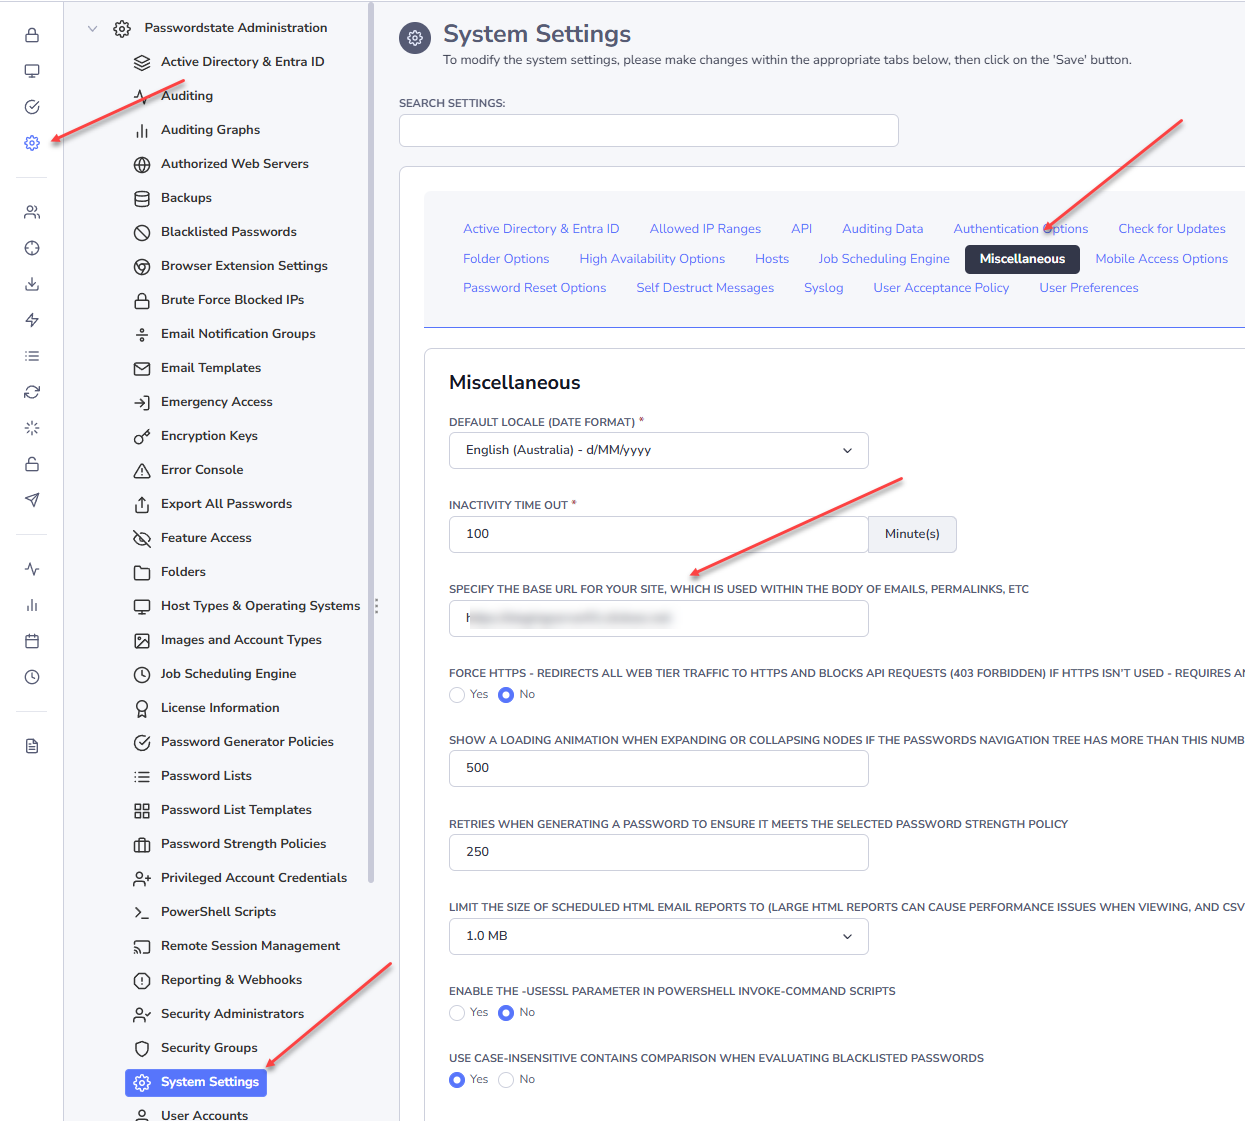Click the Blacklisted Passwords ban icon

pyautogui.click(x=142, y=232)
